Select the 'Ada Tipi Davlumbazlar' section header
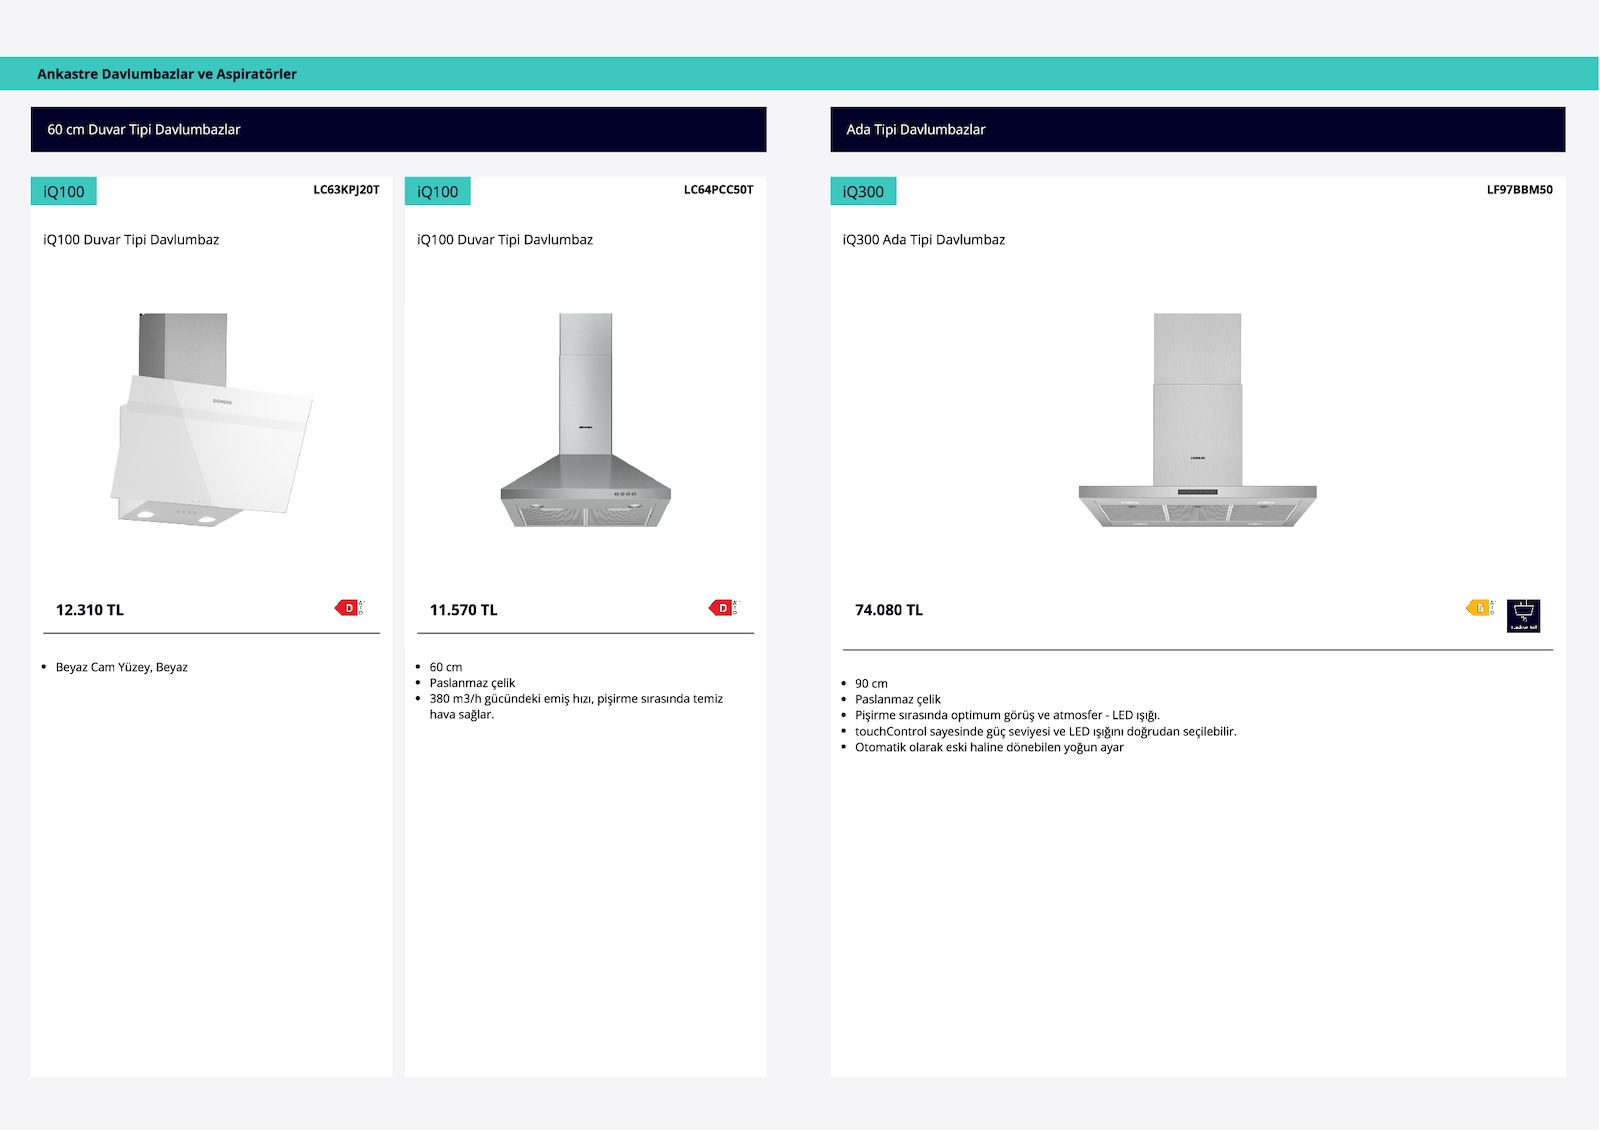 tap(1198, 130)
